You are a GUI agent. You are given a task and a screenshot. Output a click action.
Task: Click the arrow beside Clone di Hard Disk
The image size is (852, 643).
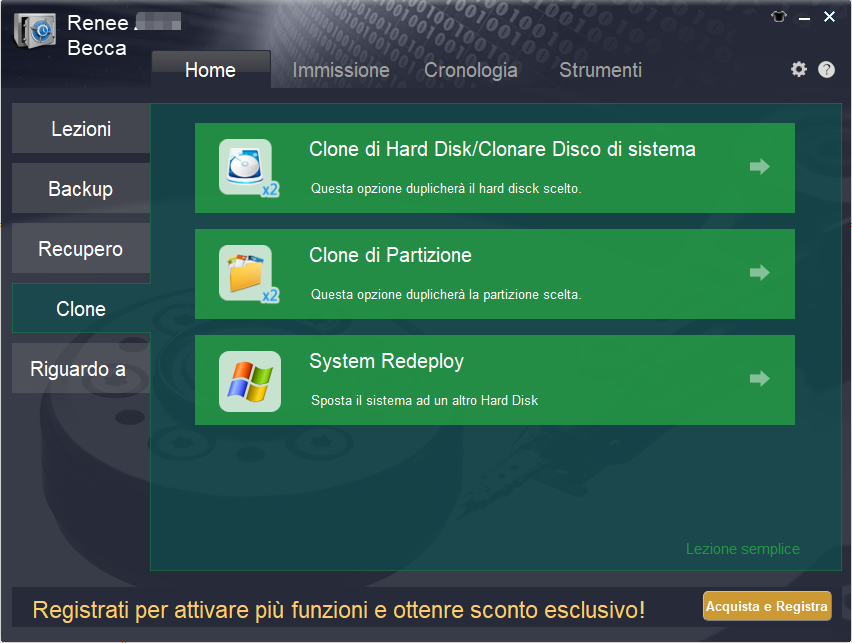point(759,167)
